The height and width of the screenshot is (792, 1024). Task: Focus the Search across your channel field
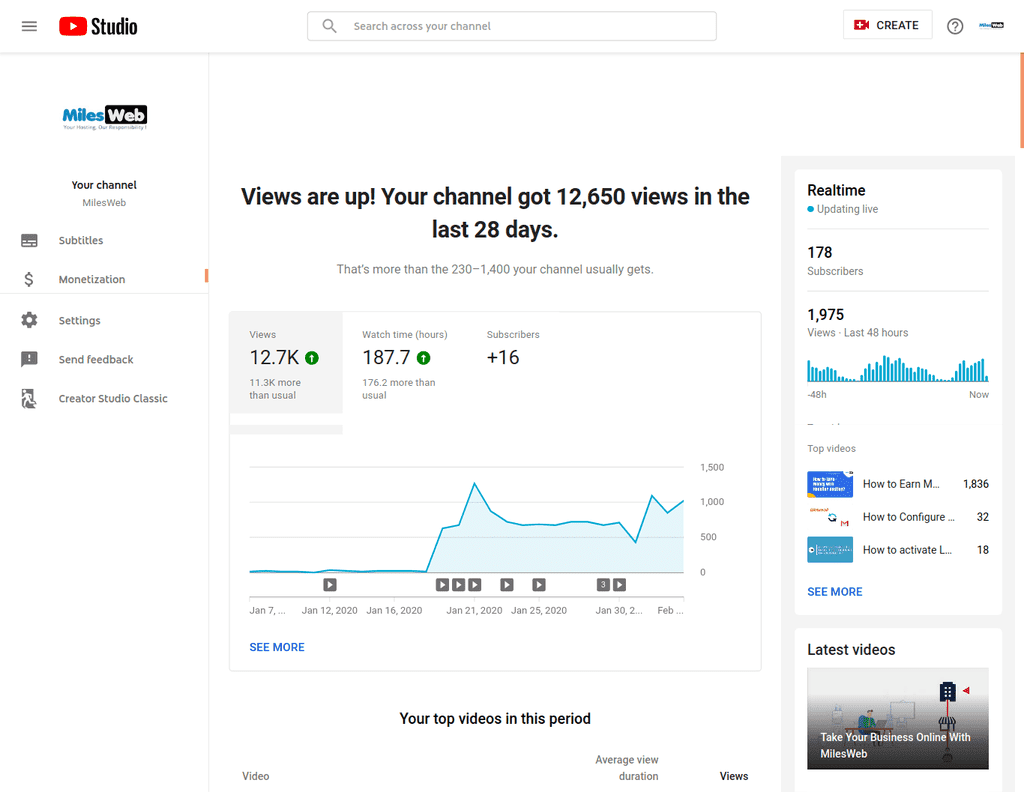pyautogui.click(x=511, y=26)
